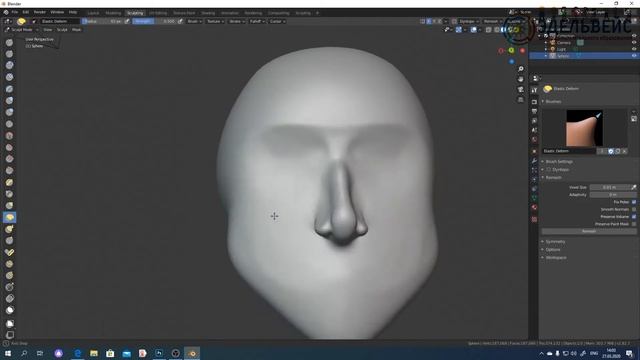Expand the Symmetry panel
The height and width of the screenshot is (360, 640).
click(555, 242)
